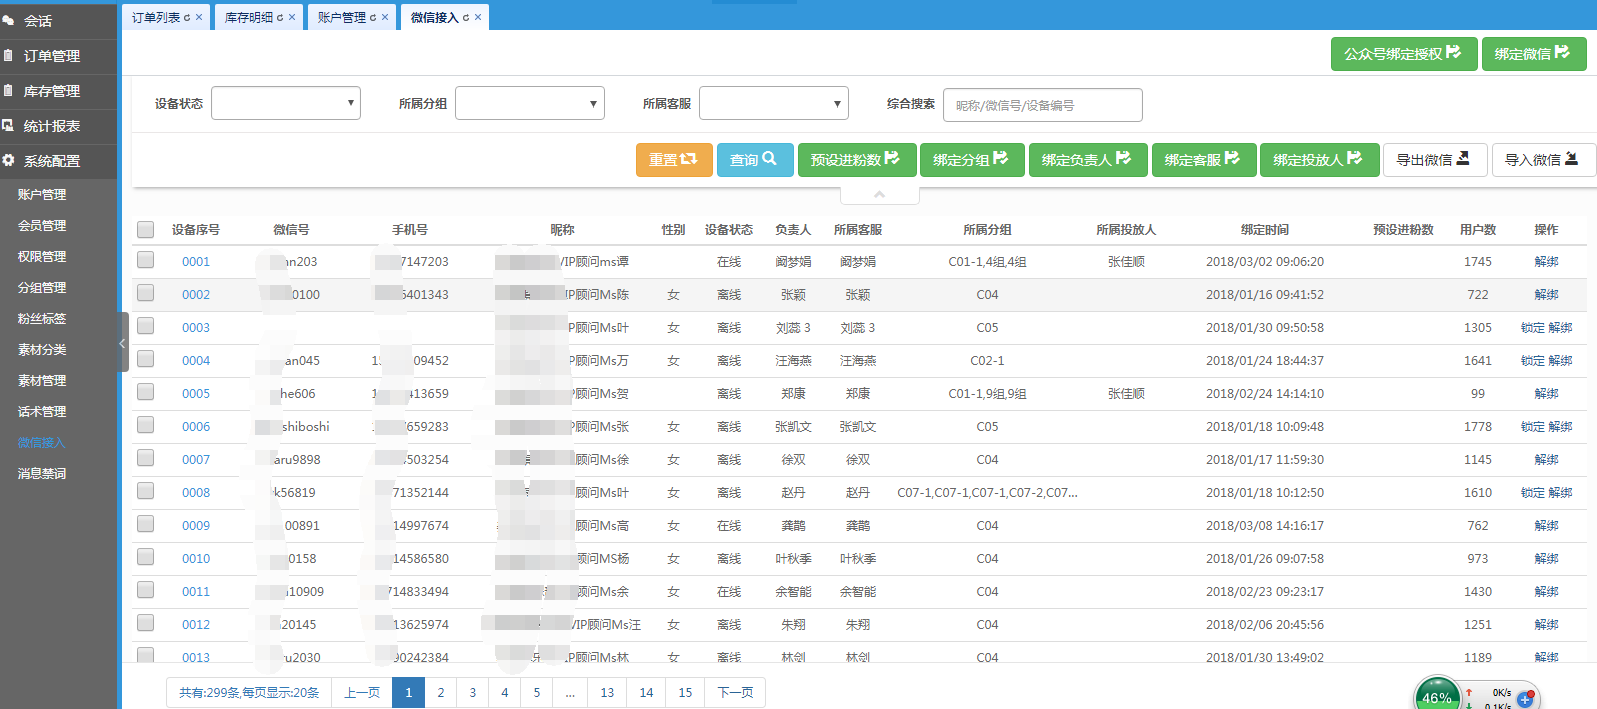
Task: Click the 360 accelerator 46% memory ball
Action: pyautogui.click(x=1437, y=694)
